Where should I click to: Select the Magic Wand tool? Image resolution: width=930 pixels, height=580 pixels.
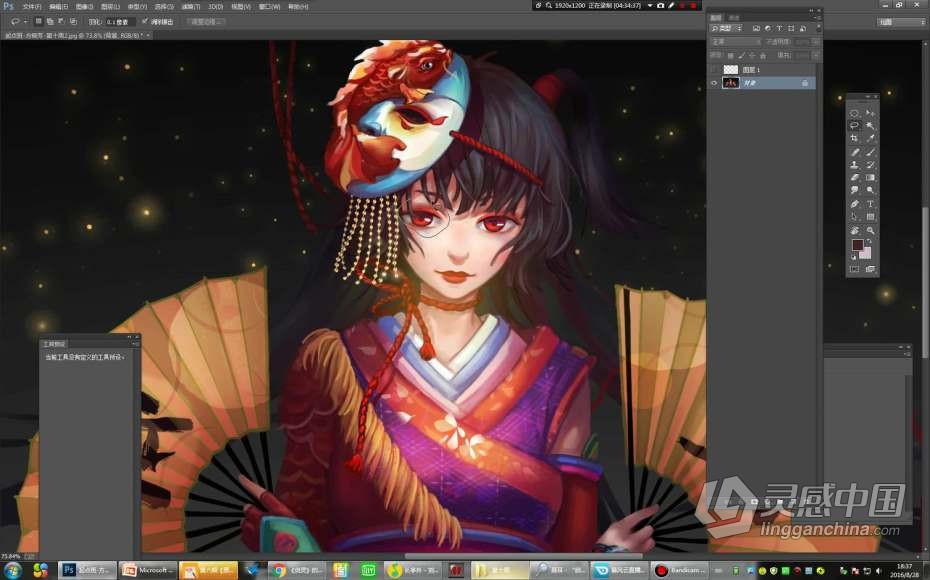[870, 125]
